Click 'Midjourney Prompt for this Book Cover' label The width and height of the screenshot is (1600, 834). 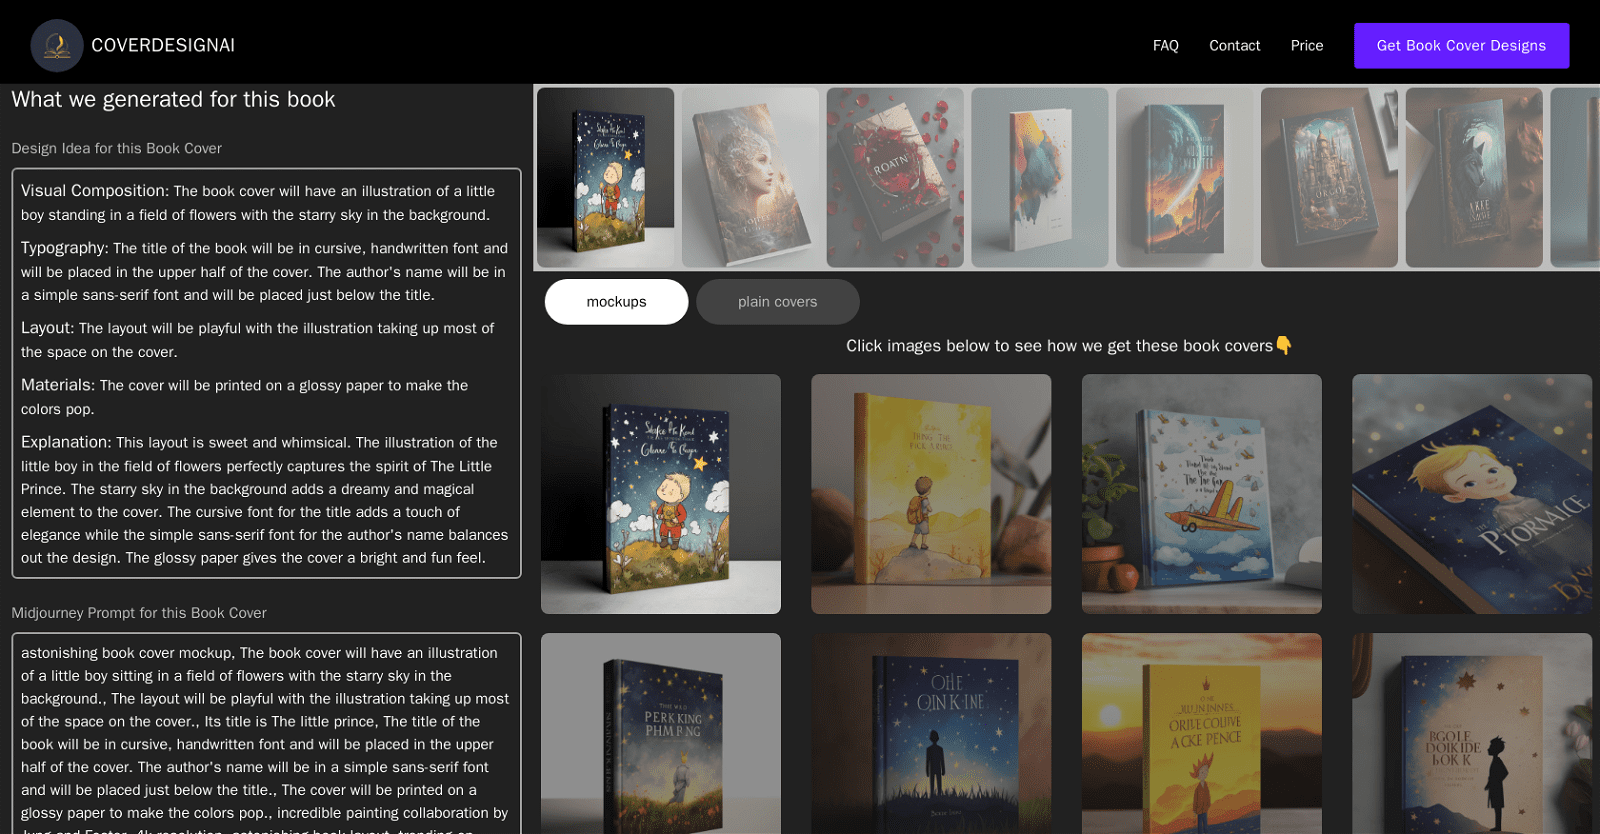(139, 613)
